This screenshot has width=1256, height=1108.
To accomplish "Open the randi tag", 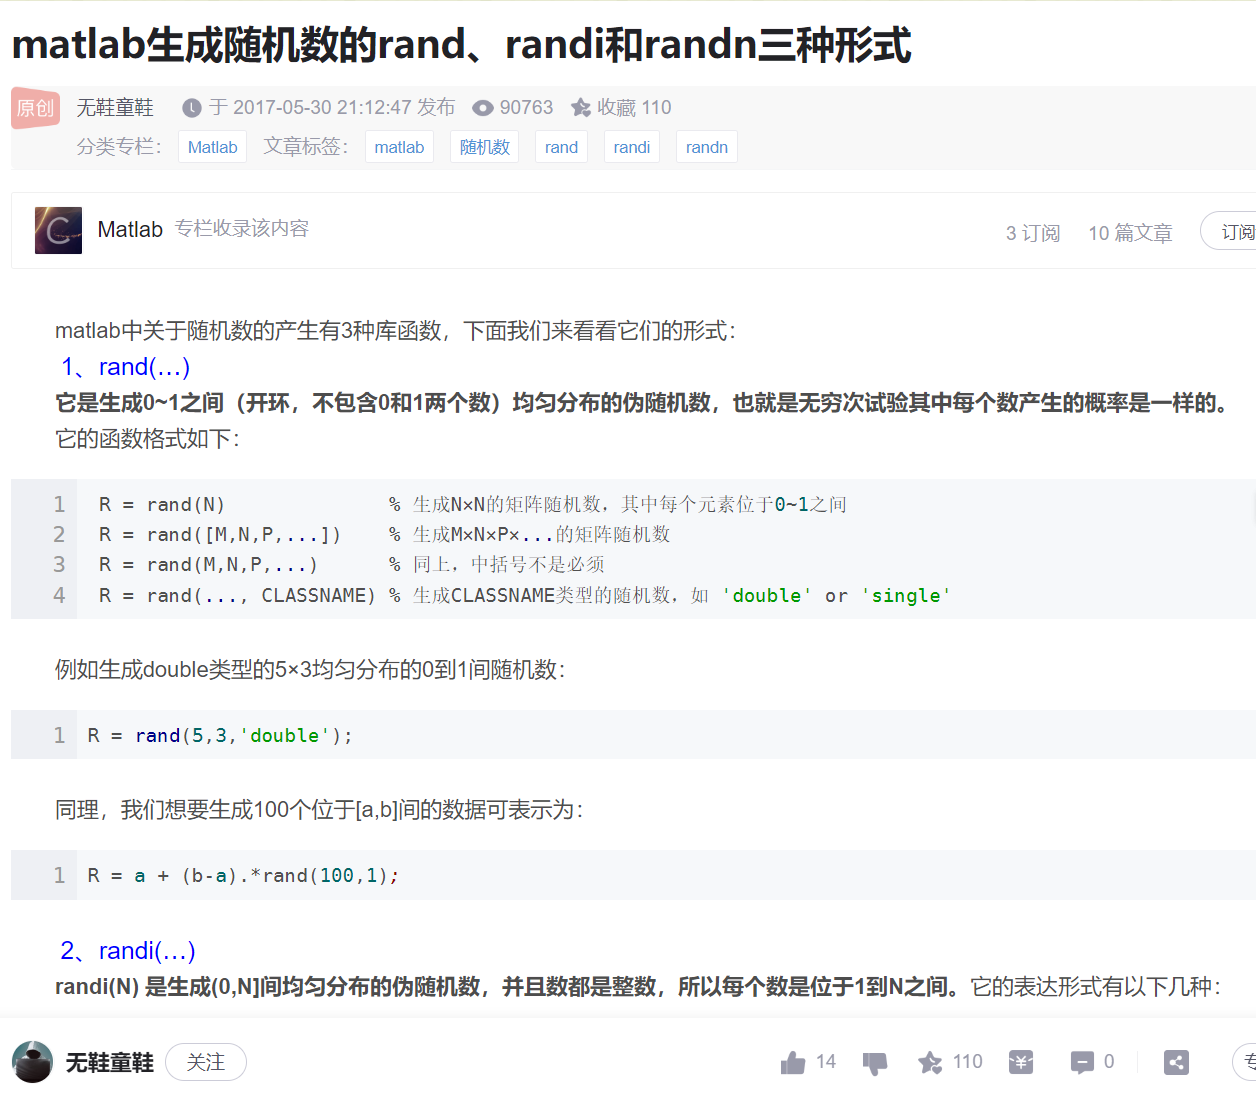I will coord(631,146).
